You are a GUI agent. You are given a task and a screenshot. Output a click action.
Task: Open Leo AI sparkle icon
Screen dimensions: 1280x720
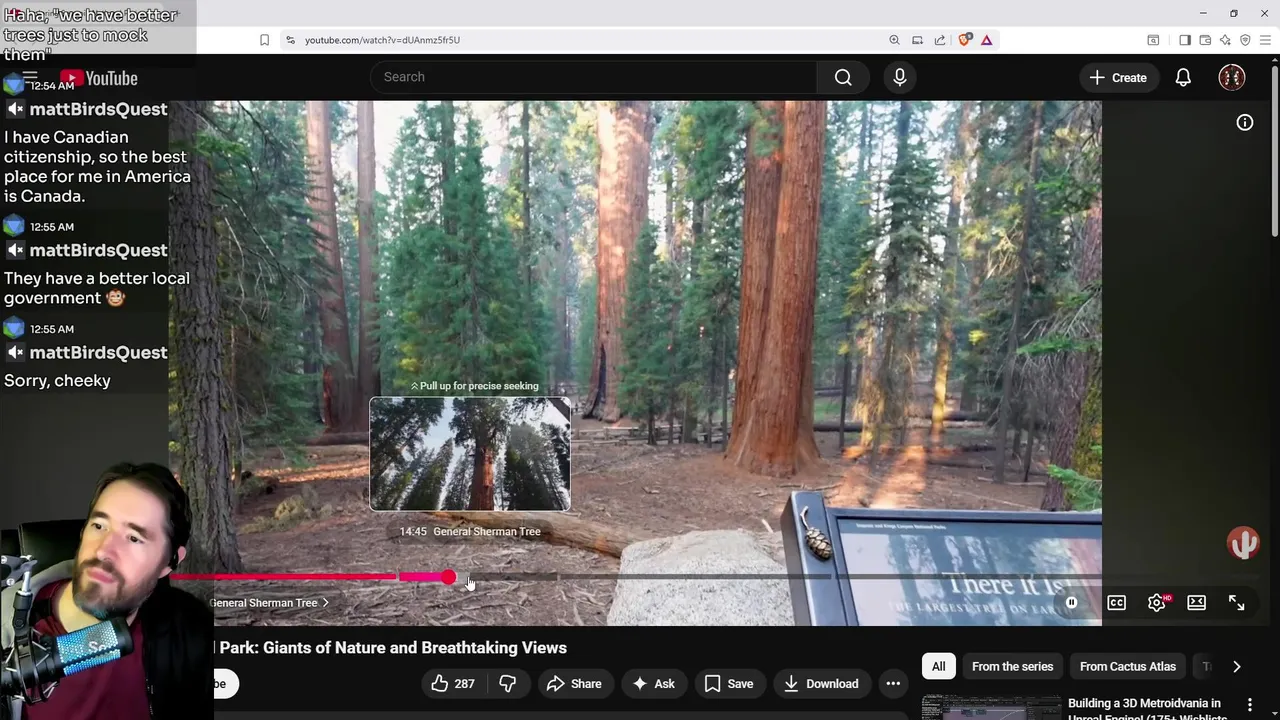click(1225, 40)
